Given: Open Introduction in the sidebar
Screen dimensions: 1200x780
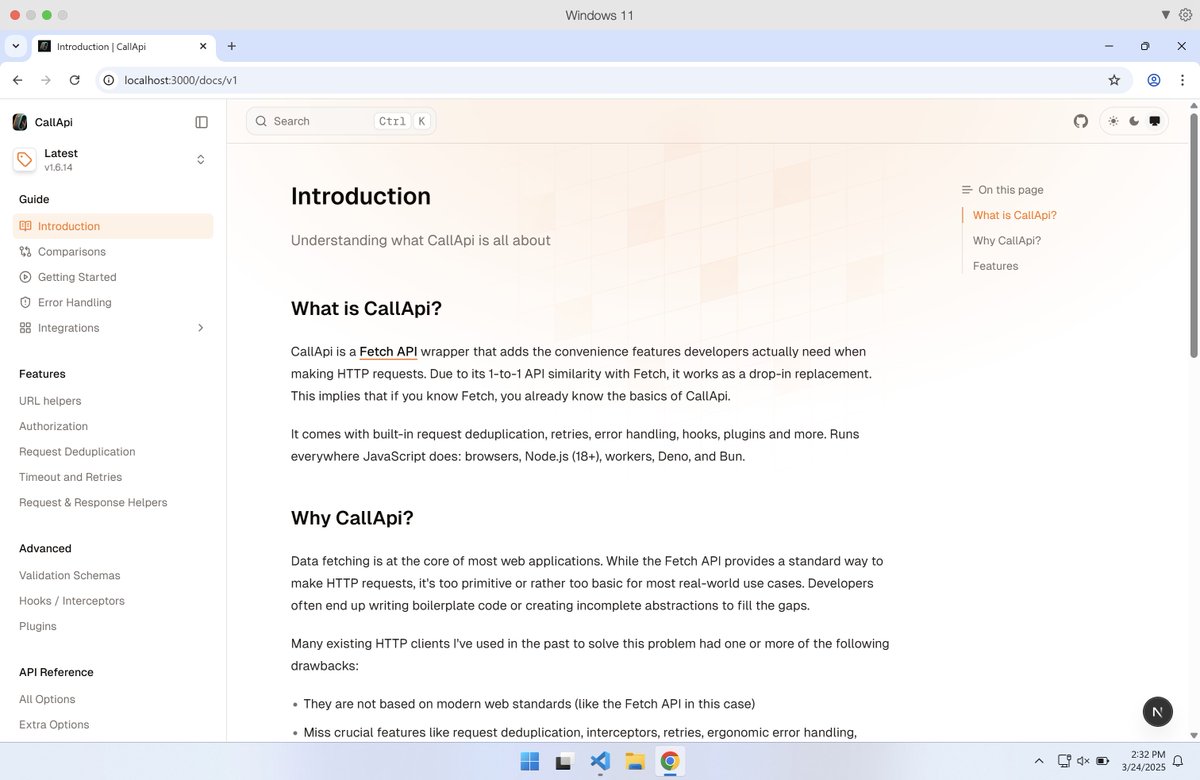Looking at the screenshot, I should [113, 226].
